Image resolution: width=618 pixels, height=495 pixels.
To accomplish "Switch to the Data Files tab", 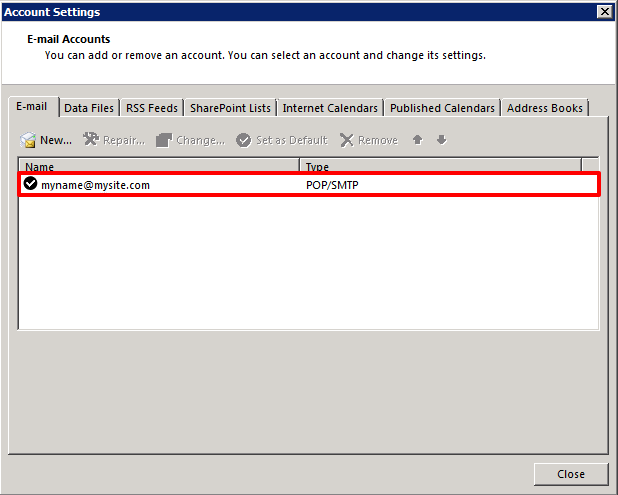I will [x=89, y=108].
